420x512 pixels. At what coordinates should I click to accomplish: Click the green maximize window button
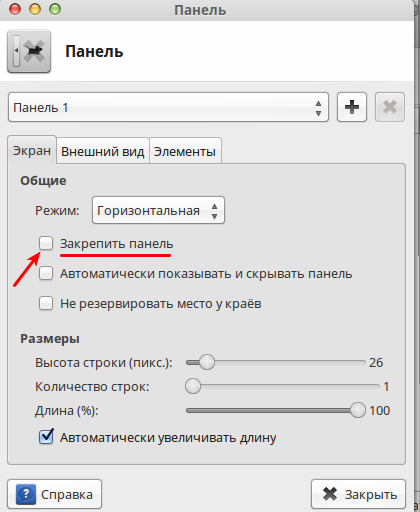[x=55, y=9]
